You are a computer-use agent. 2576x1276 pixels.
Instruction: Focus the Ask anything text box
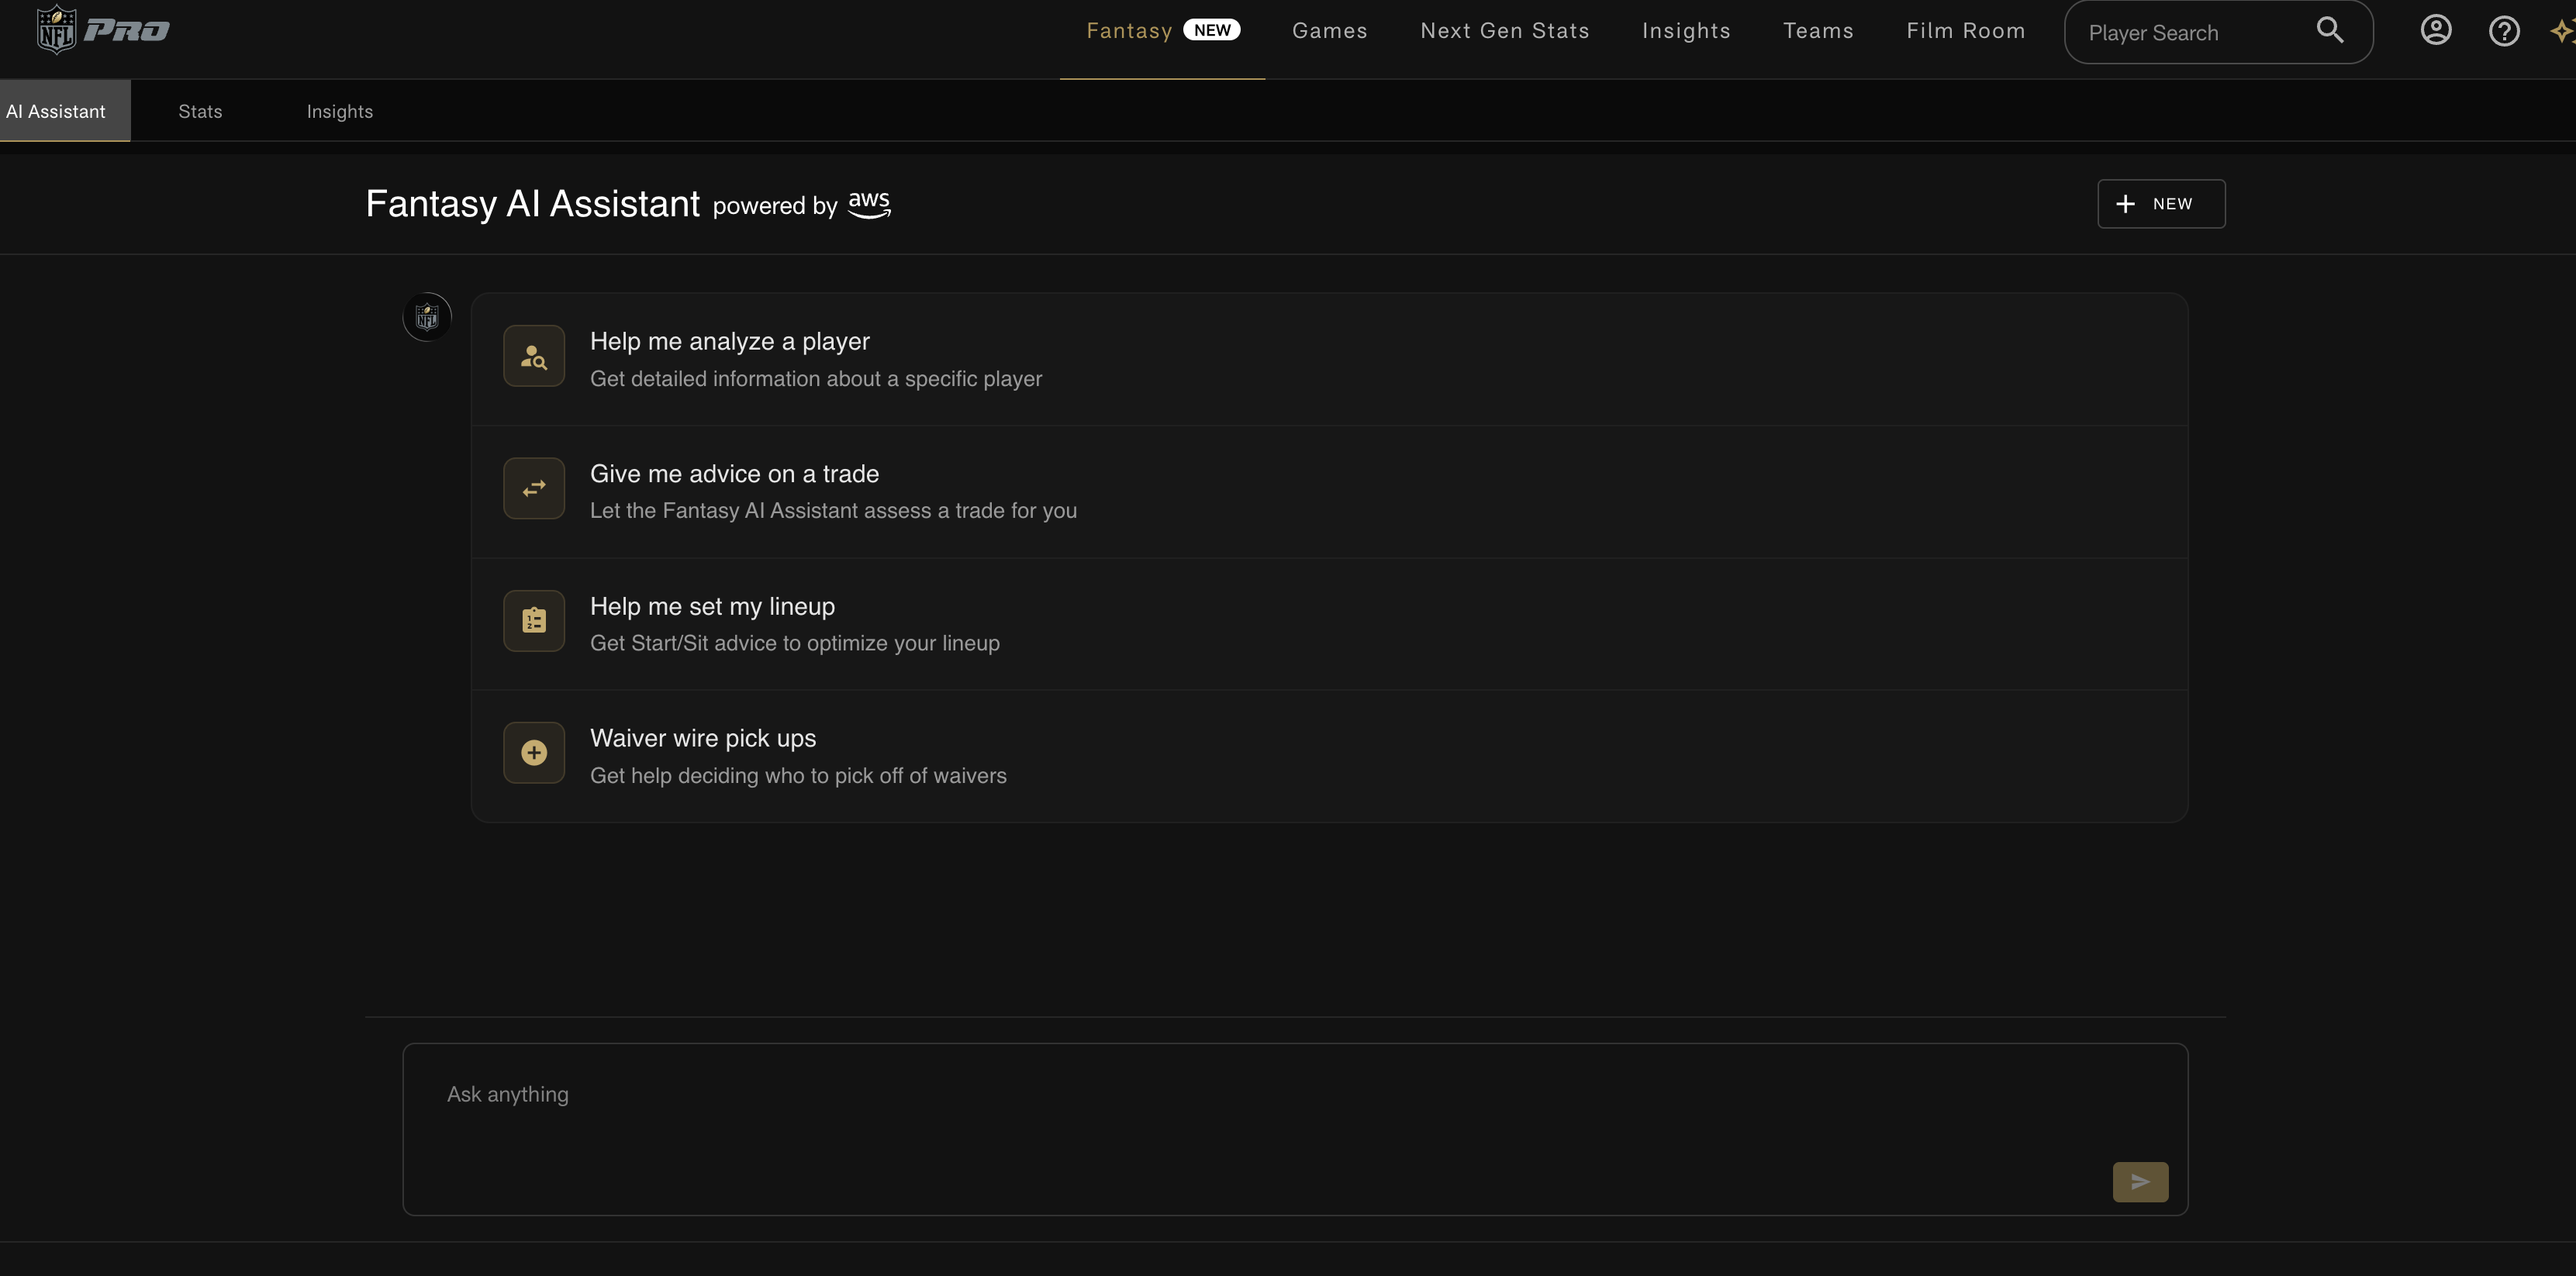click(x=1295, y=1129)
